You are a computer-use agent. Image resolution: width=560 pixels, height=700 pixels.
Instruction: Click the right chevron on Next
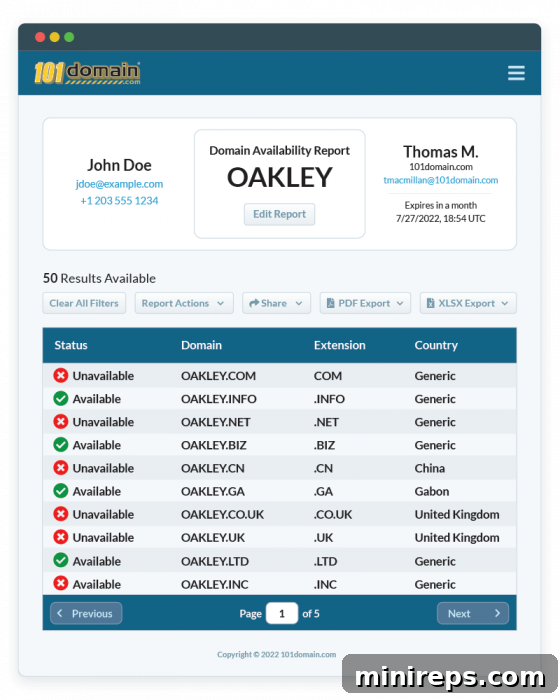(497, 613)
